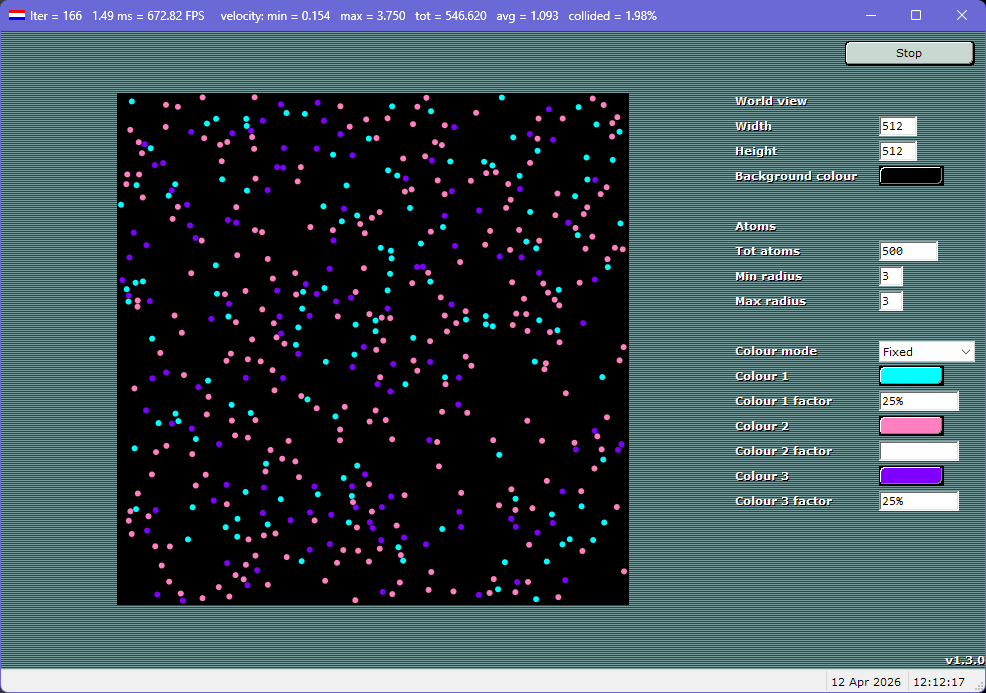
Task: Click the world Height input field
Action: click(897, 152)
